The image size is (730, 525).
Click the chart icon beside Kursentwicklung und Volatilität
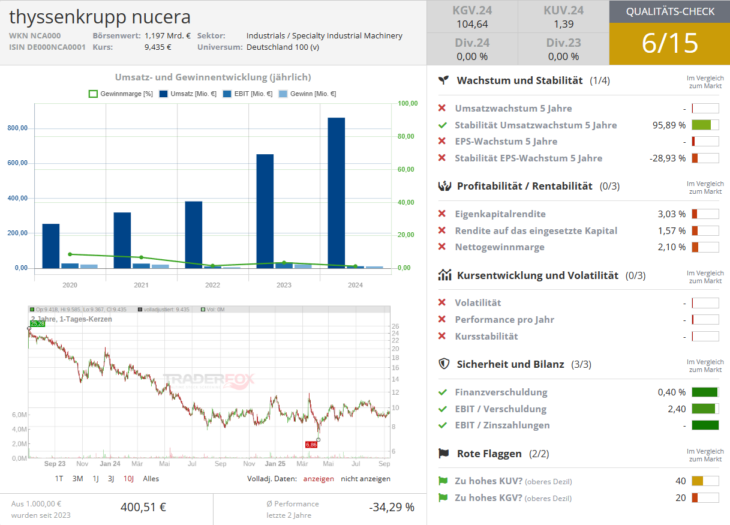click(445, 275)
